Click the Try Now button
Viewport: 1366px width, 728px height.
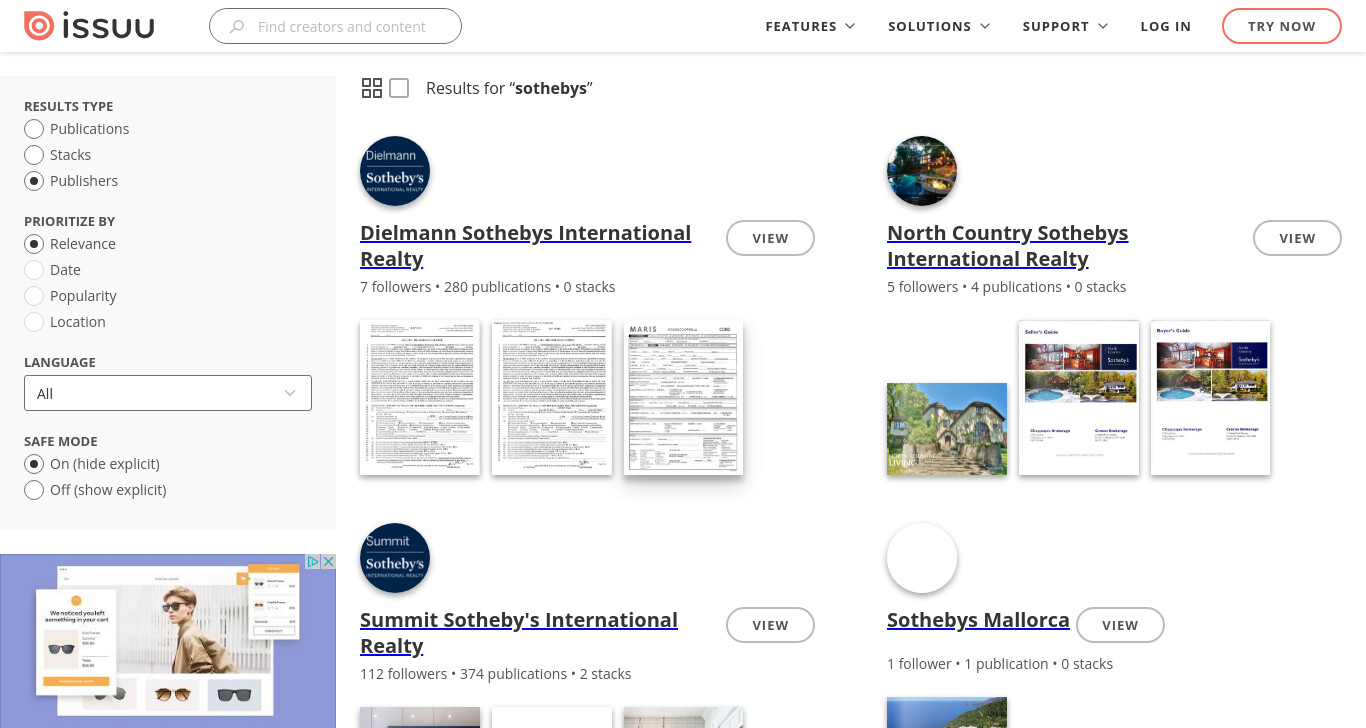[1282, 26]
